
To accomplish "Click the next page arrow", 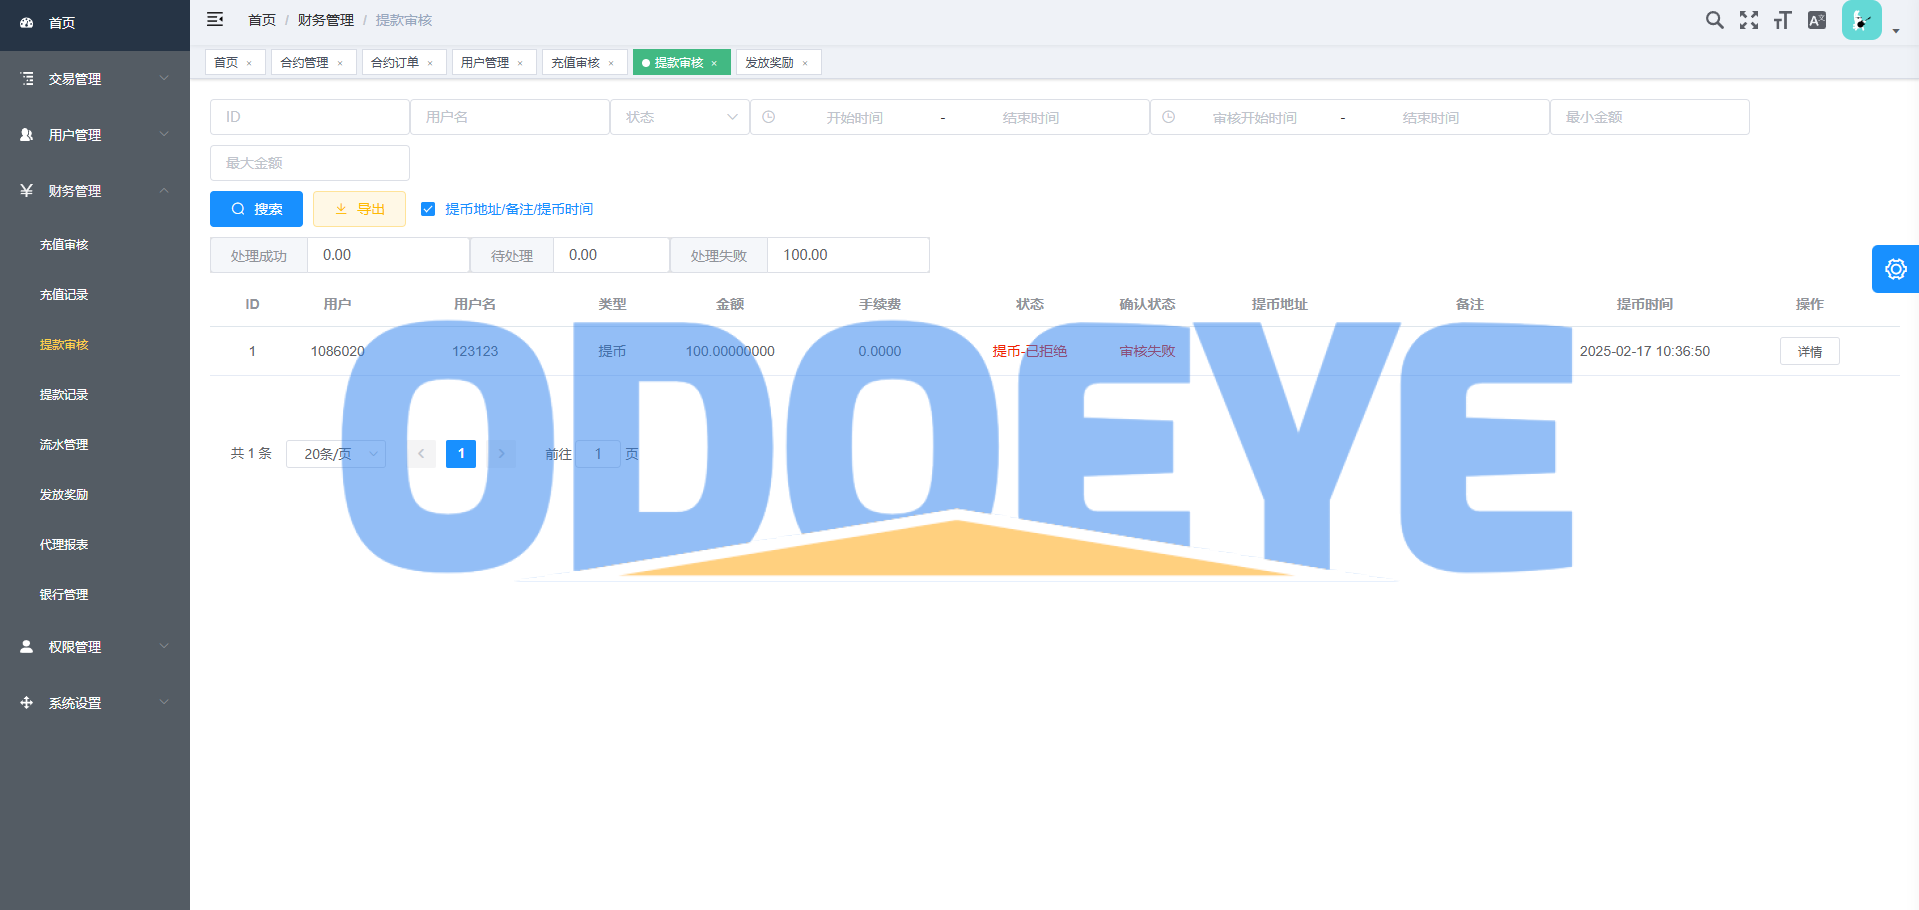I will (501, 454).
